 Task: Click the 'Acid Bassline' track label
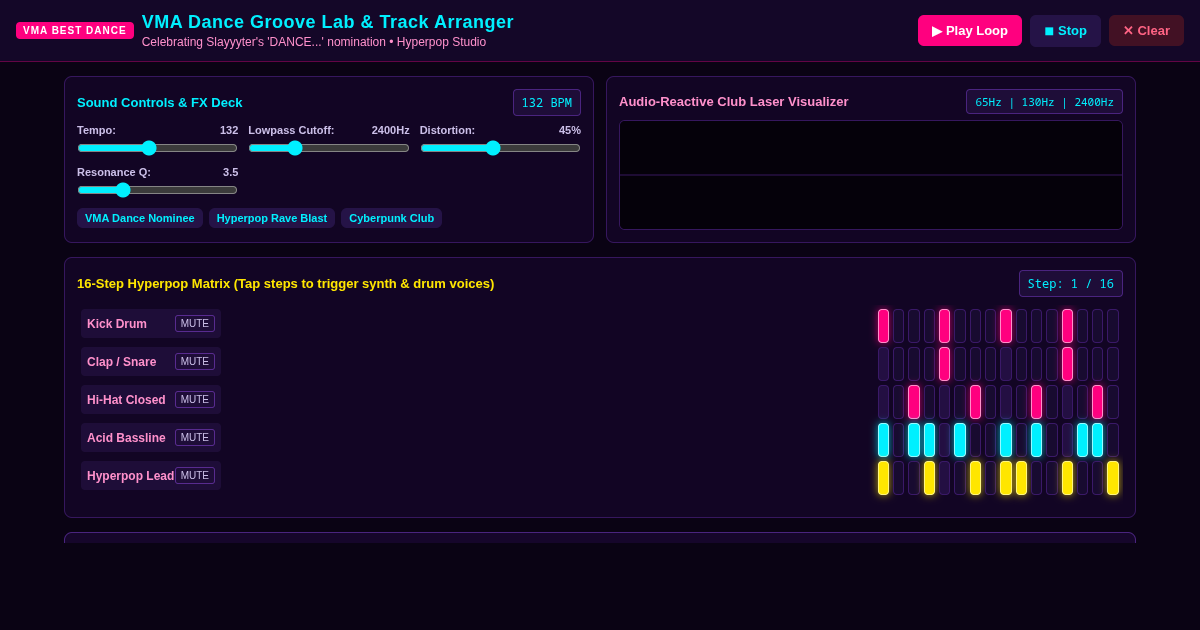(x=126, y=438)
